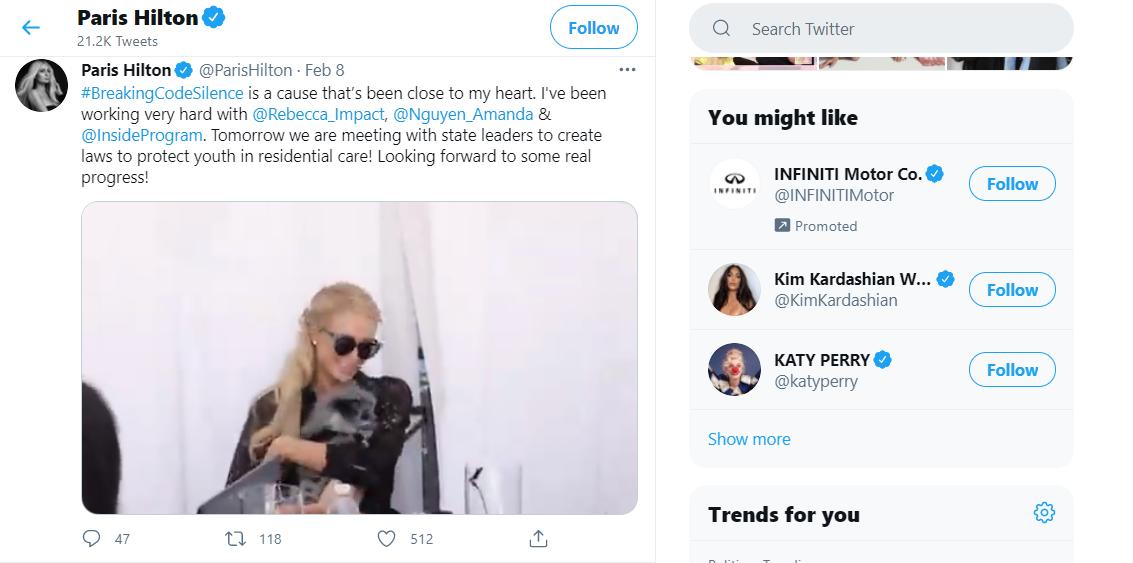Share the tweet via share icon
This screenshot has height=563, width=1133.
538,539
